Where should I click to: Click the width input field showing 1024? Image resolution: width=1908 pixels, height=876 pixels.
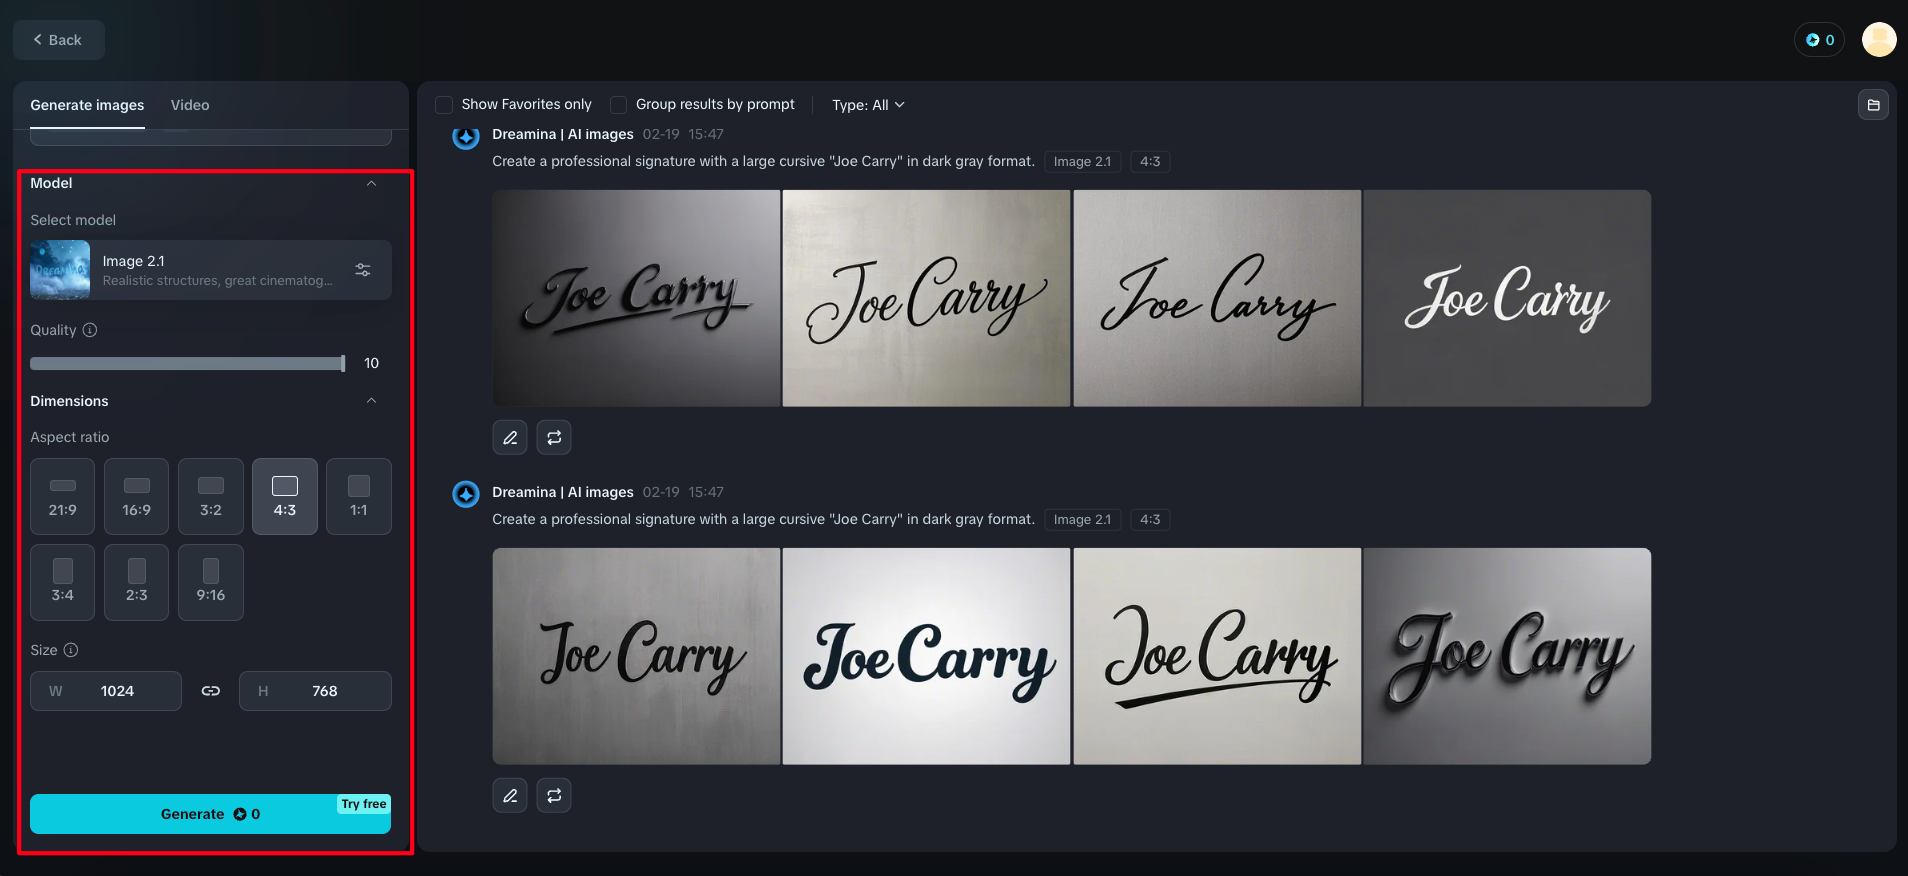tap(106, 691)
